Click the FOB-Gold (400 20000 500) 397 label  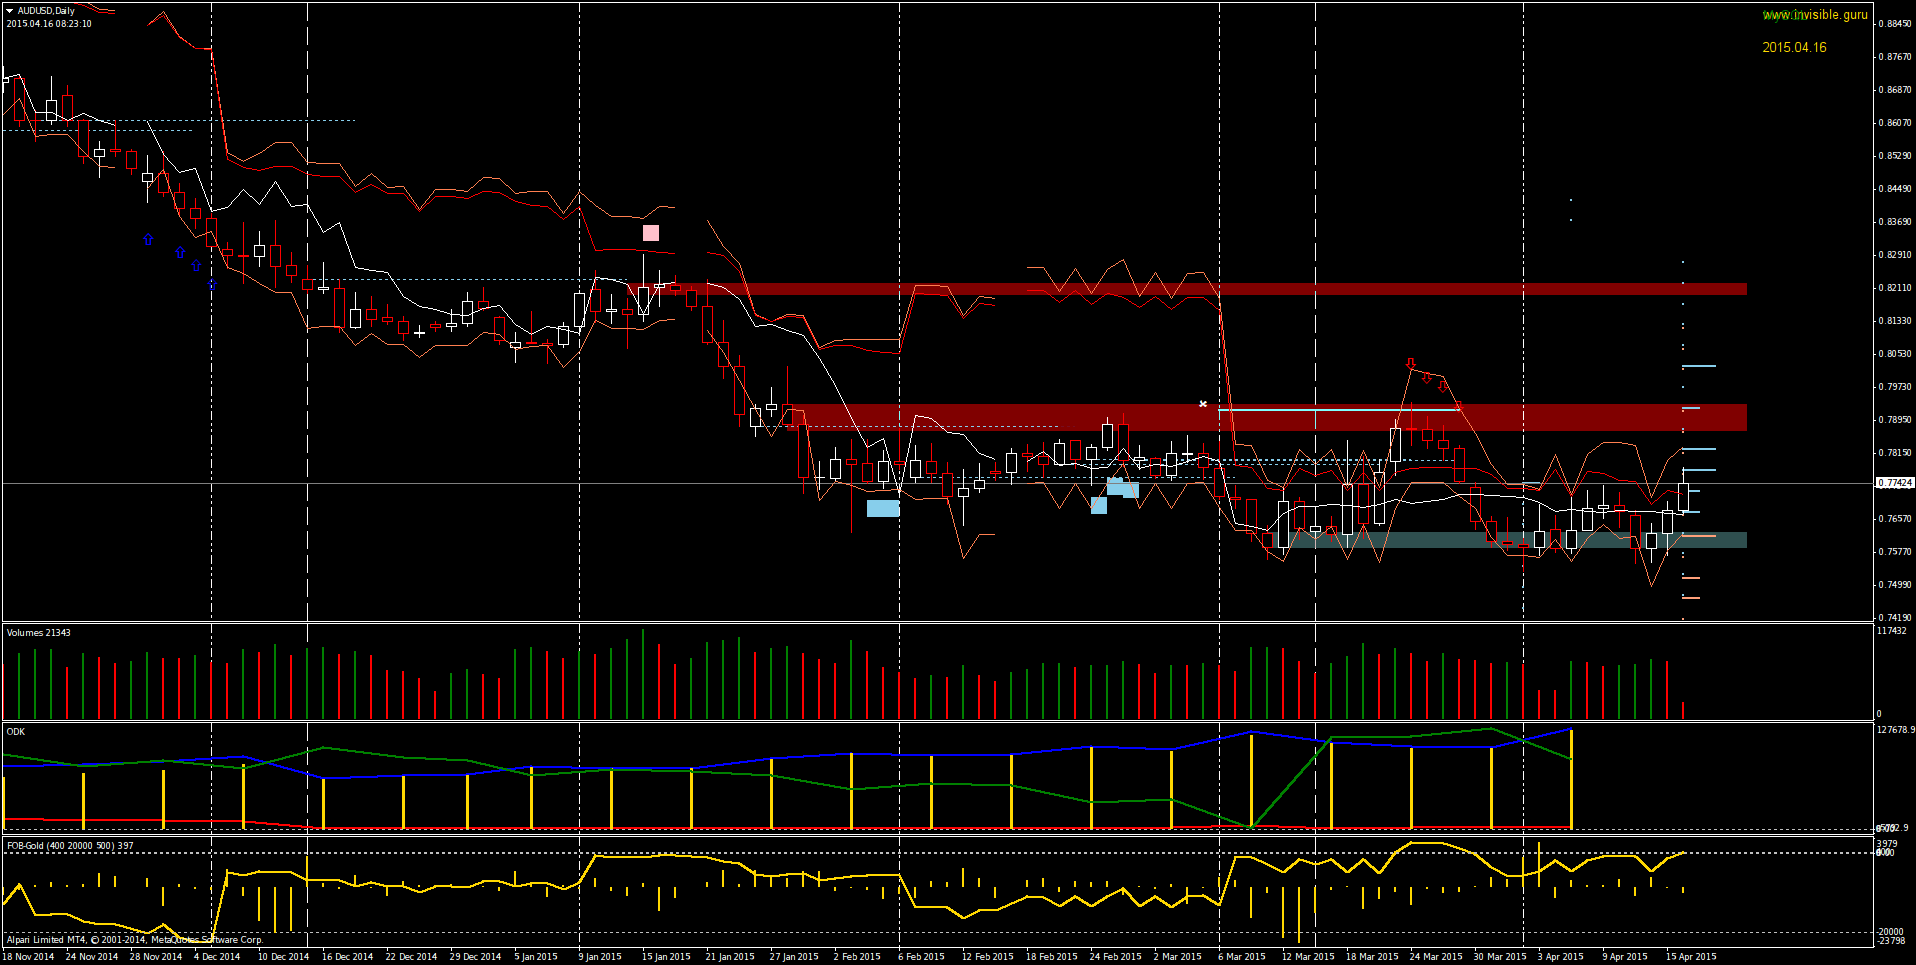click(70, 845)
